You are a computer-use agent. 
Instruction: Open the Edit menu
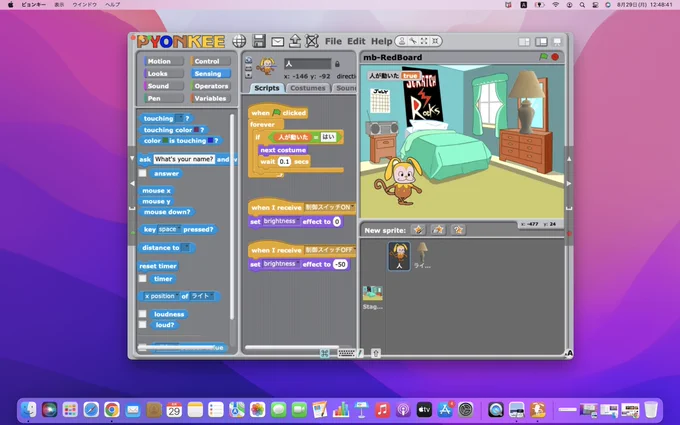356,41
